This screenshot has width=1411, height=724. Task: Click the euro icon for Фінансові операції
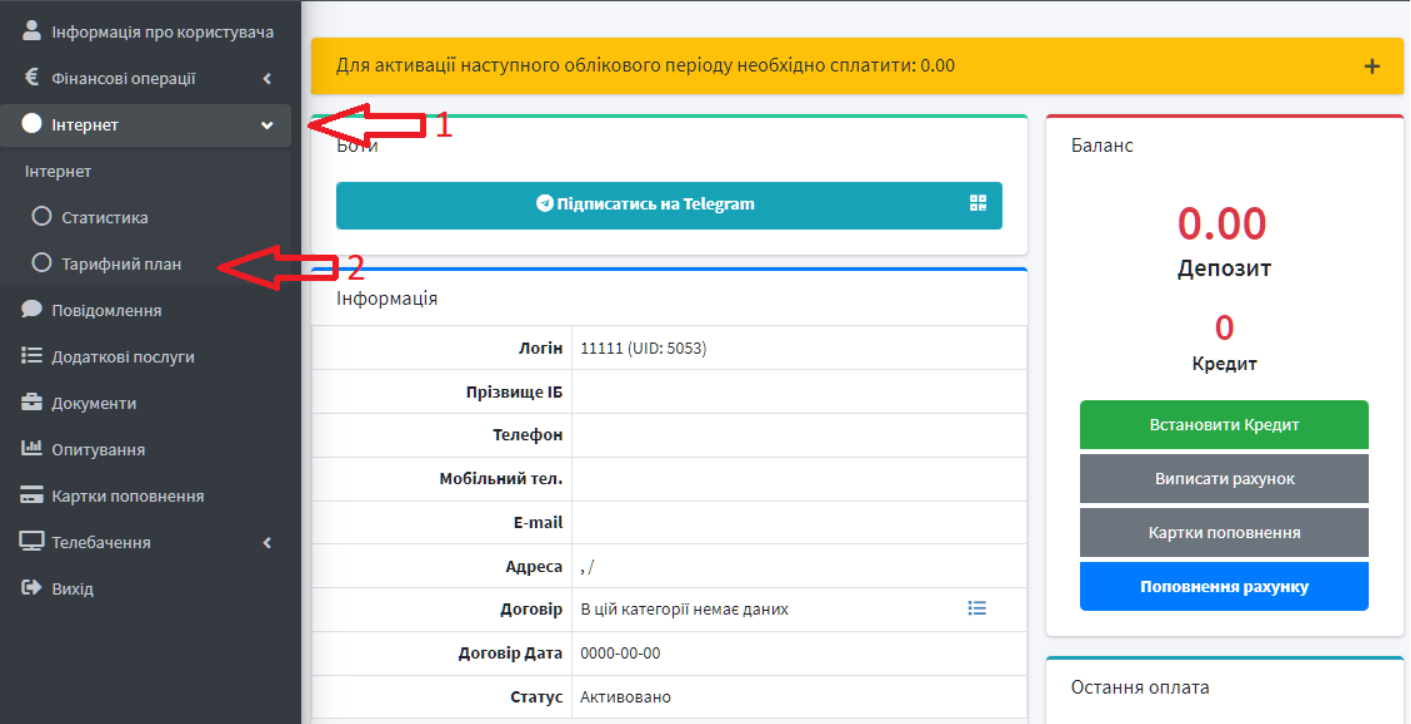coord(32,78)
